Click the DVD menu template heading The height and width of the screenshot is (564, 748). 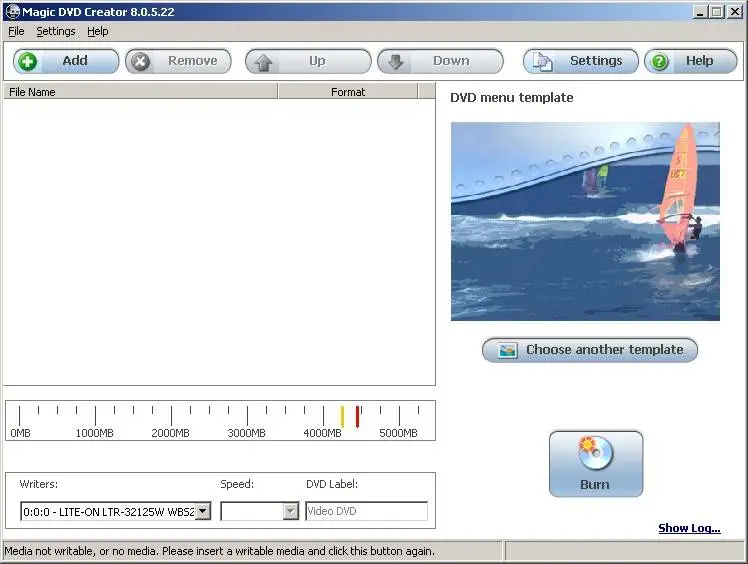pyautogui.click(x=511, y=97)
